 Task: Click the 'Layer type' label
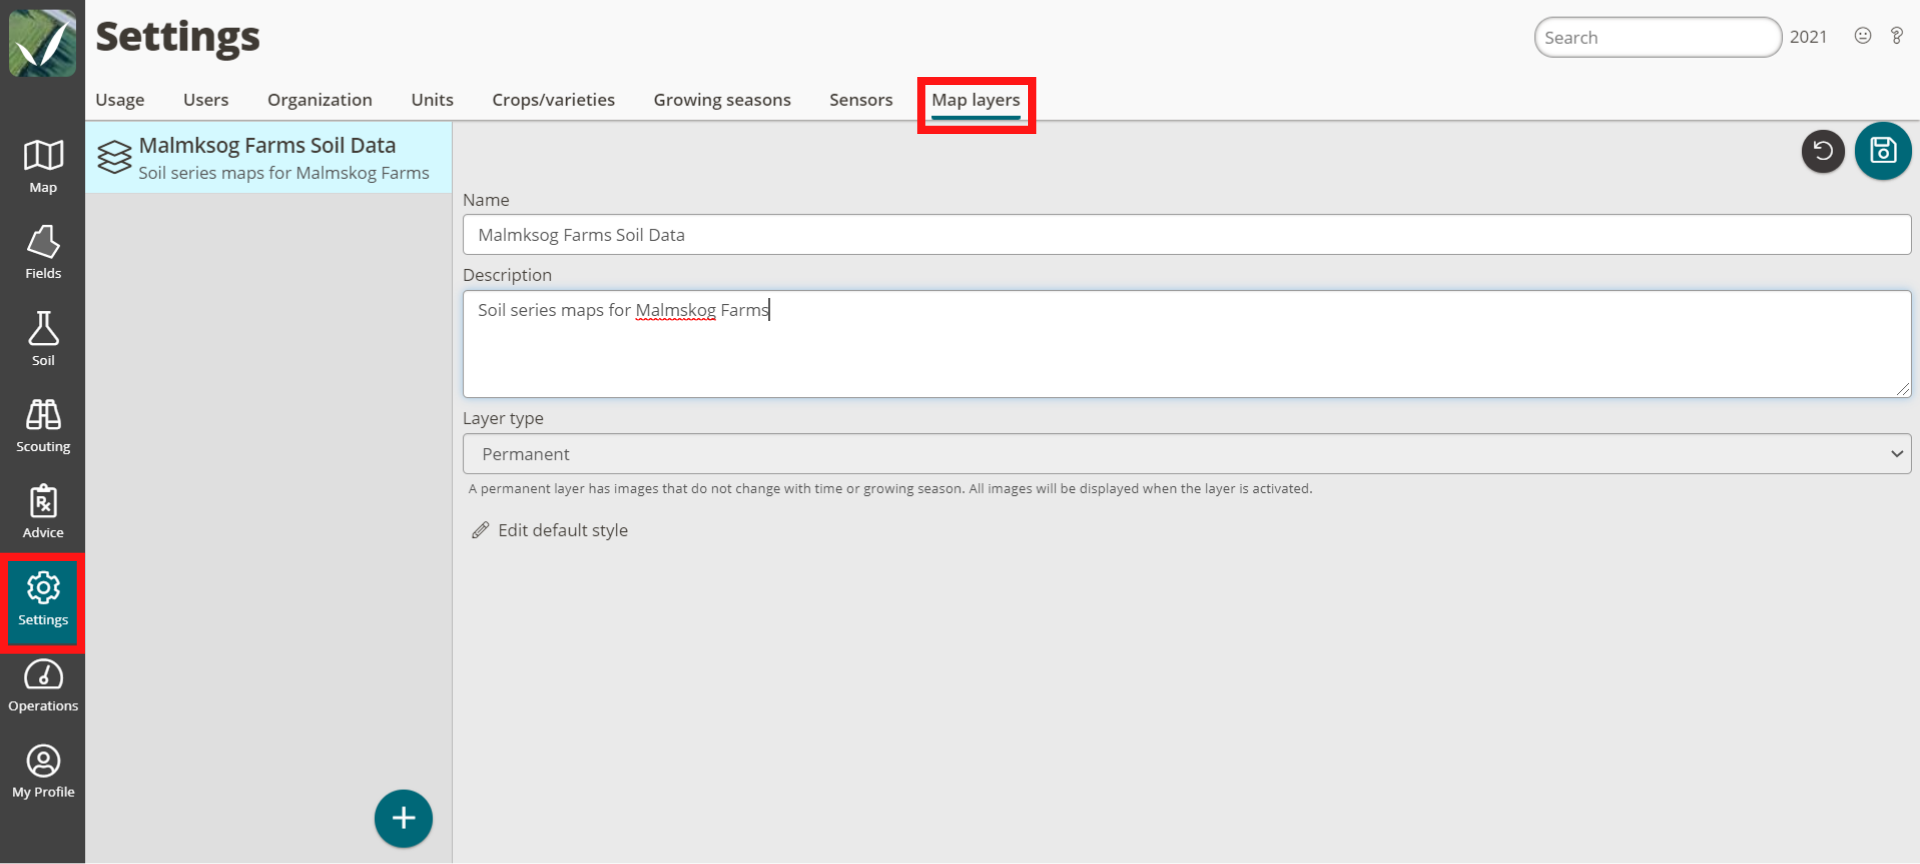pyautogui.click(x=503, y=418)
